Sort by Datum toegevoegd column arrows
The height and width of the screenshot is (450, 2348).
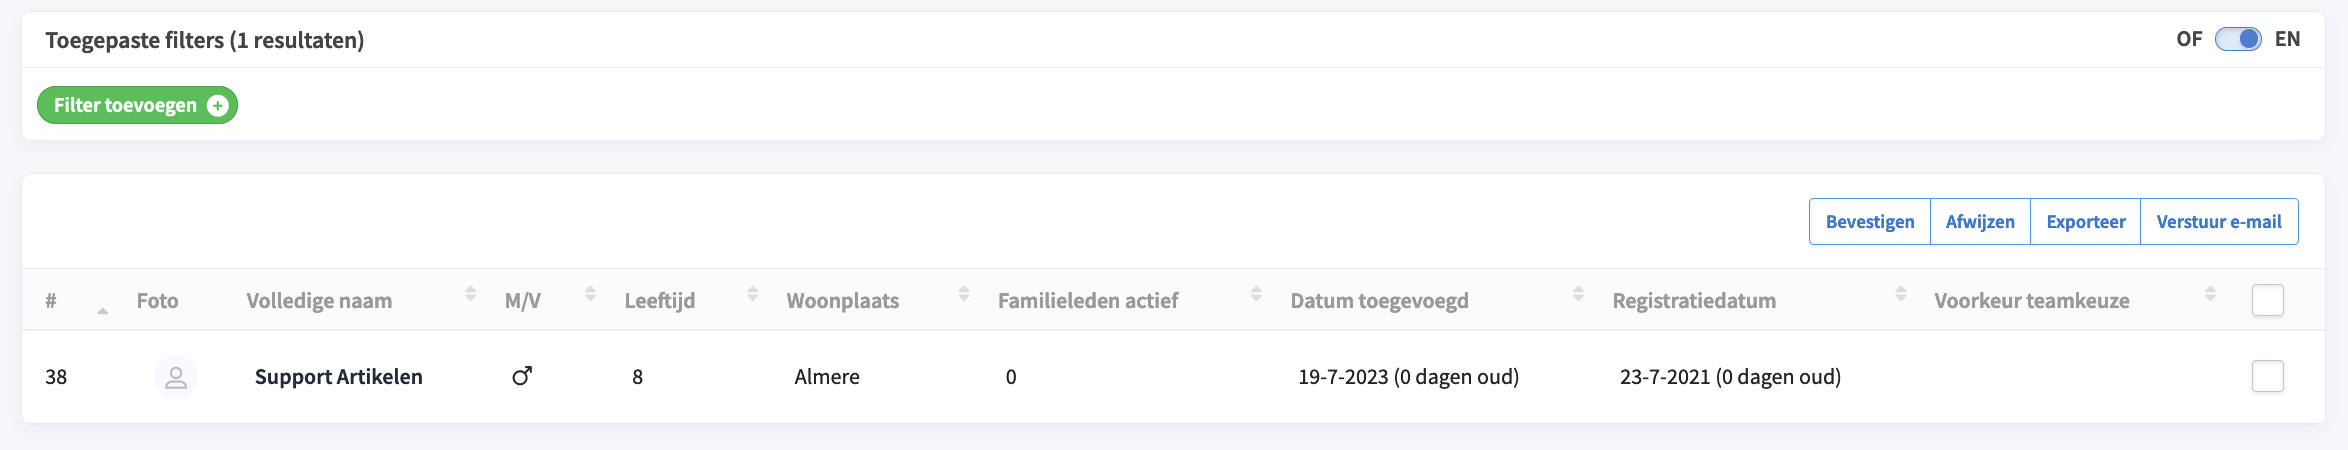[x=1578, y=294]
